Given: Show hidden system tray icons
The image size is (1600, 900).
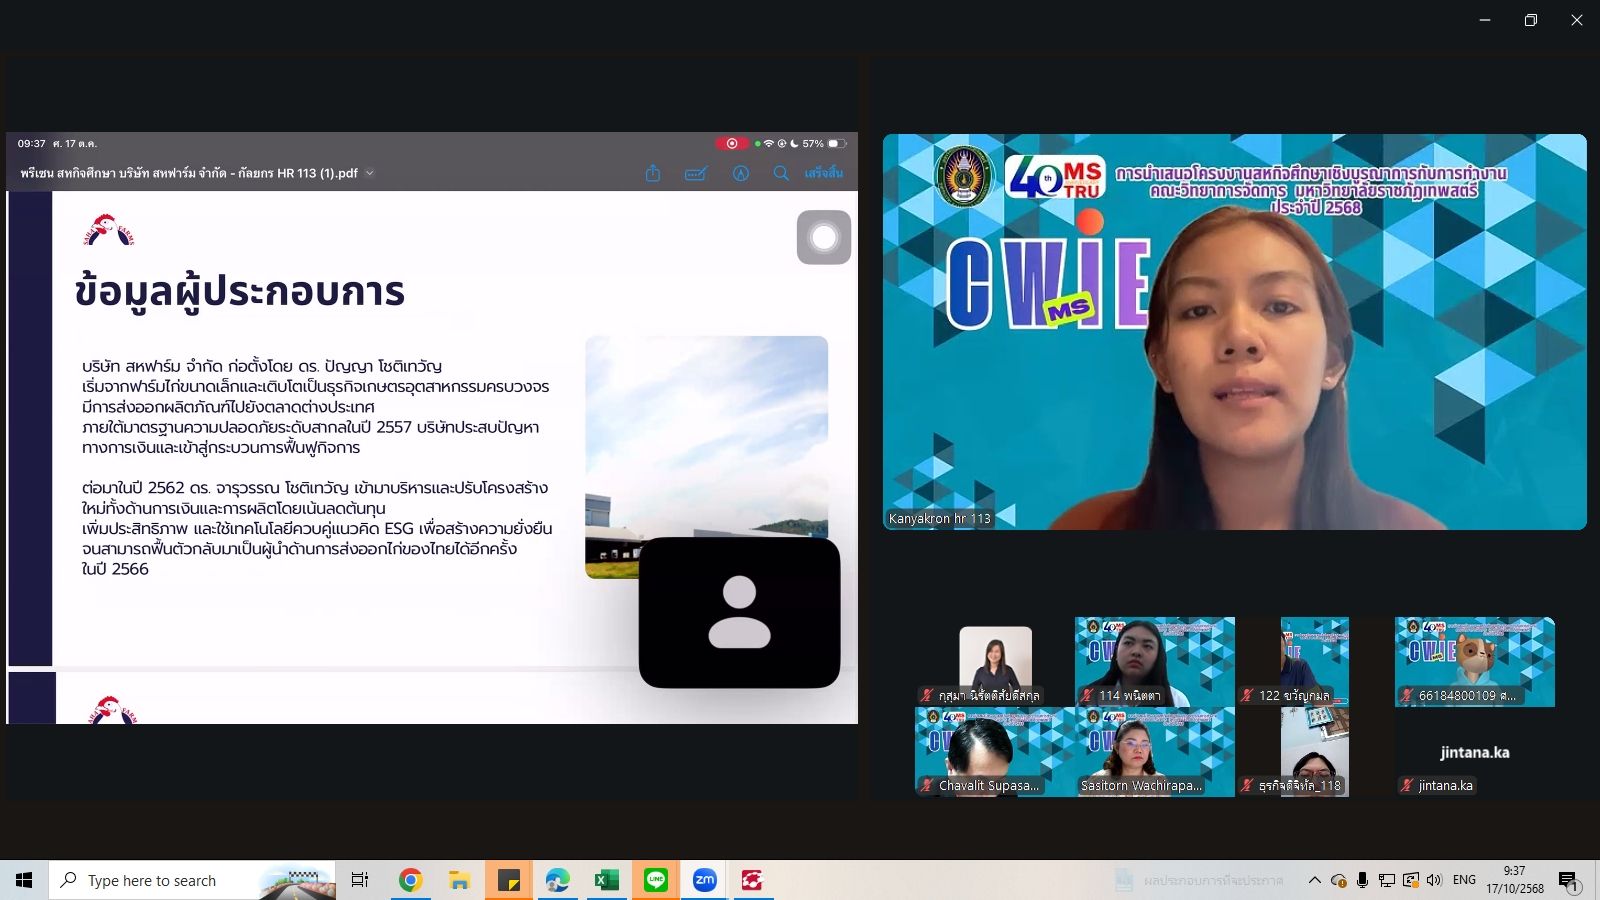Looking at the screenshot, I should tap(1314, 880).
